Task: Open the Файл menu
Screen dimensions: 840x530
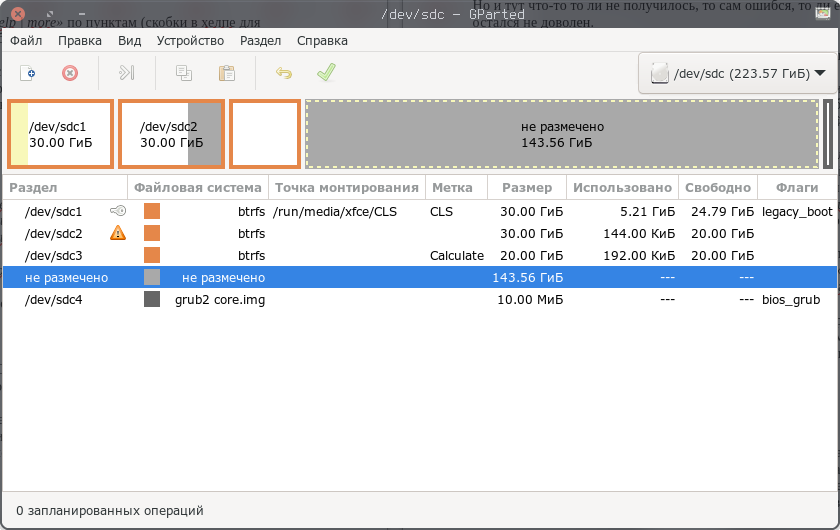Action: 26,41
